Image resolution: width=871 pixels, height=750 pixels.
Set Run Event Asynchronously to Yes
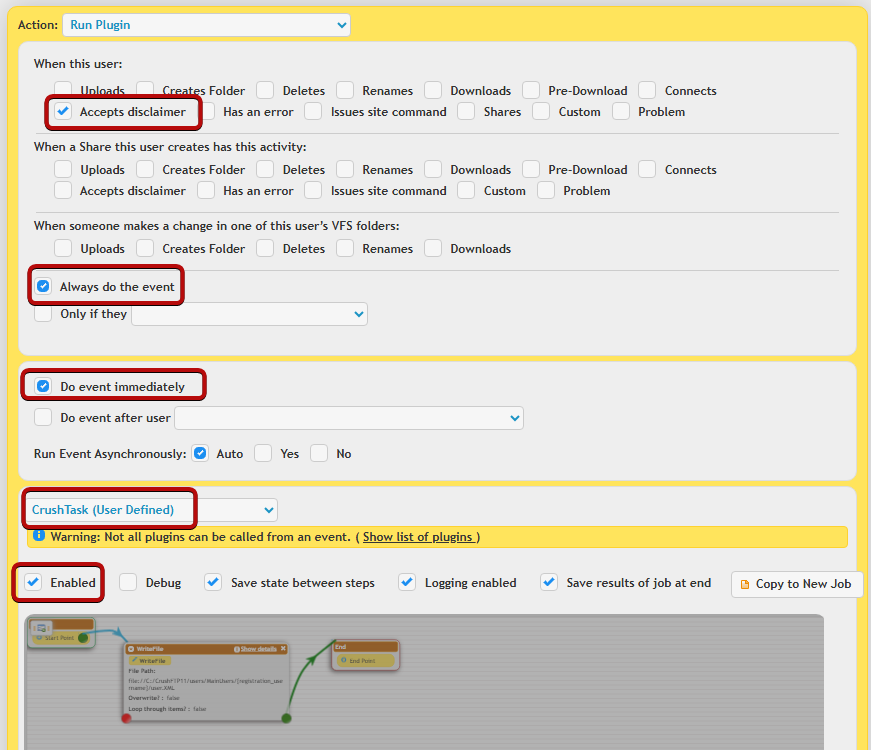(263, 454)
